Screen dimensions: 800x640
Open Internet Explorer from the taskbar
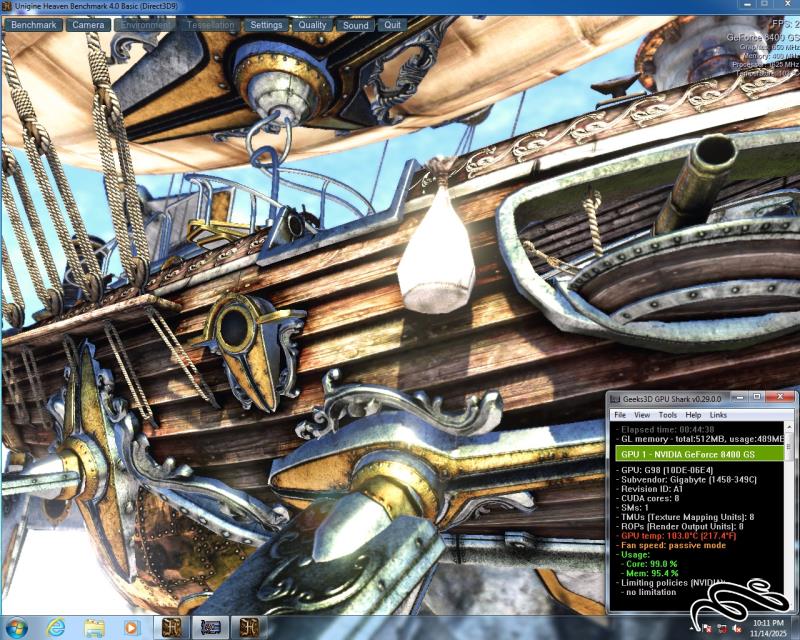(56, 627)
